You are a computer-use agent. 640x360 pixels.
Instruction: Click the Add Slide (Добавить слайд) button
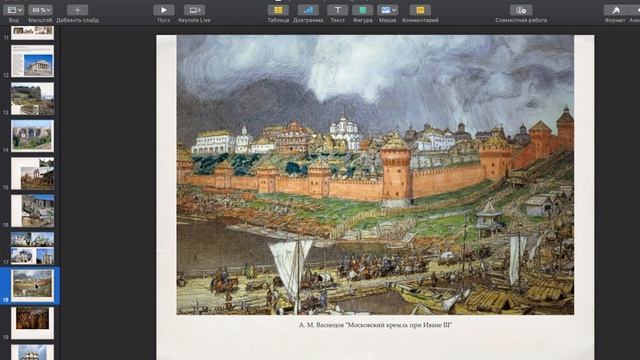point(78,10)
